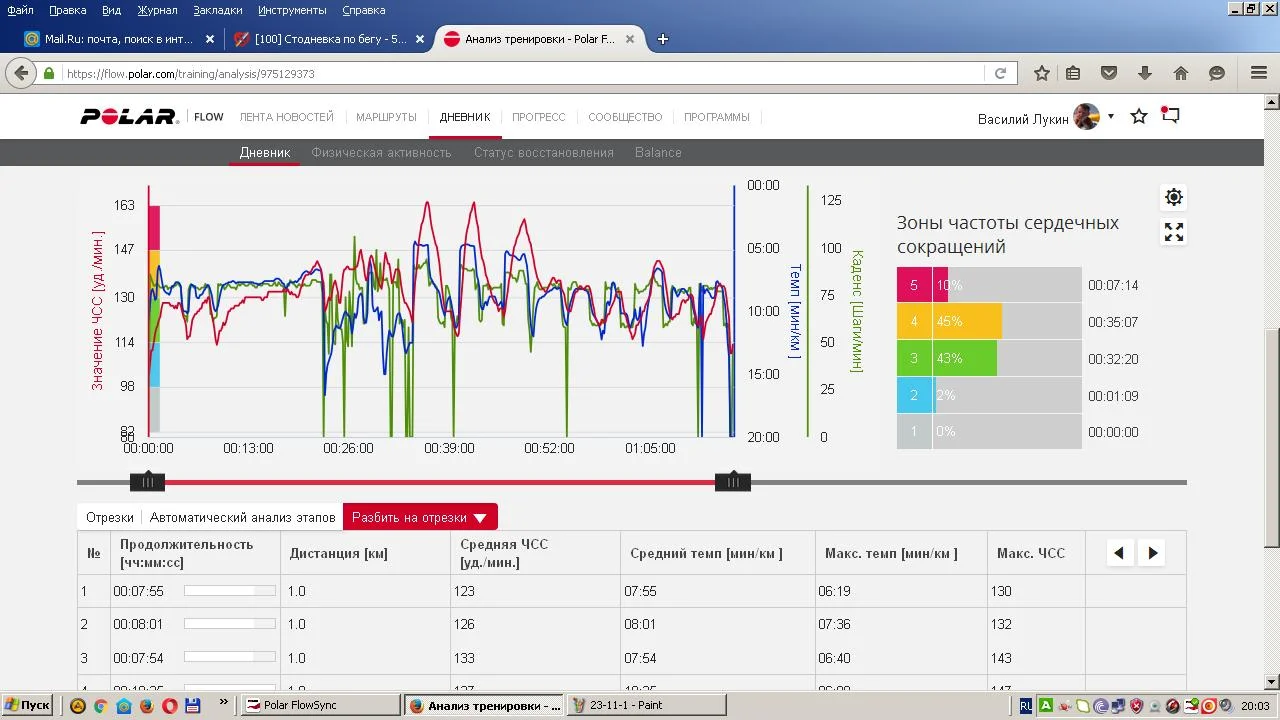Show previous table columns arrow
Viewport: 1280px width, 720px height.
click(1119, 553)
